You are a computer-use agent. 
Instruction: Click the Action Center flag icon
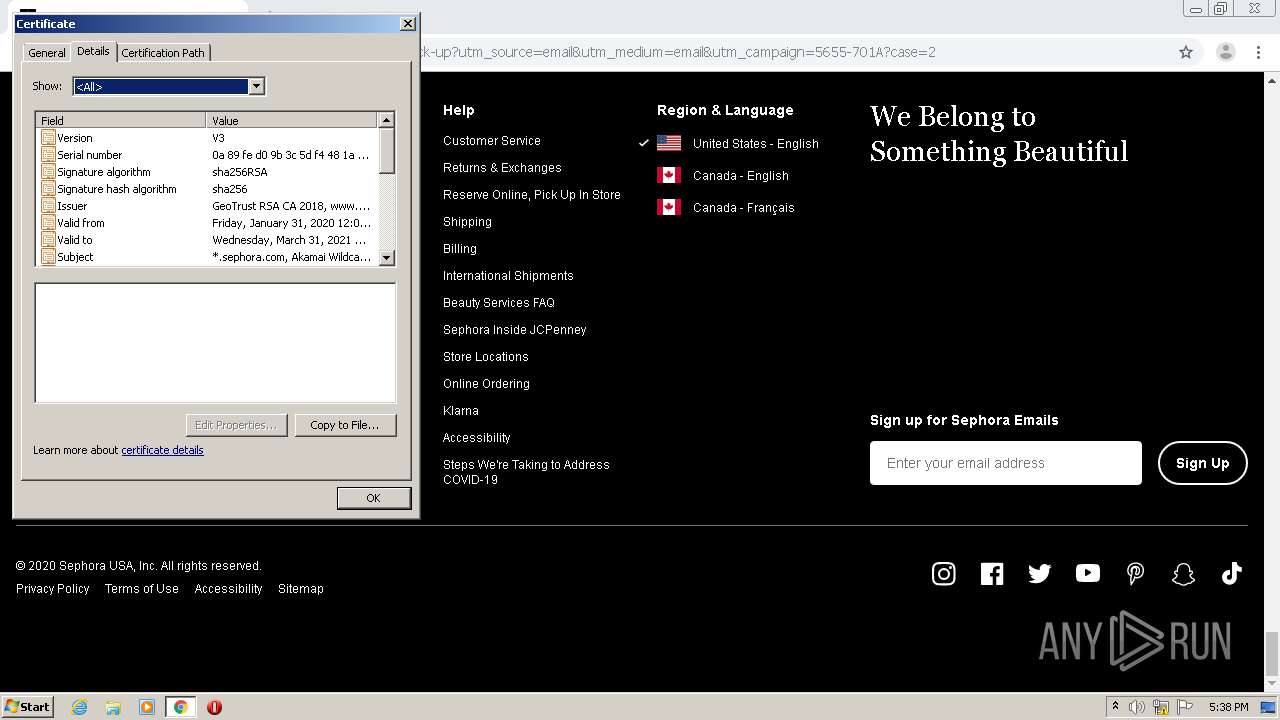(1185, 707)
